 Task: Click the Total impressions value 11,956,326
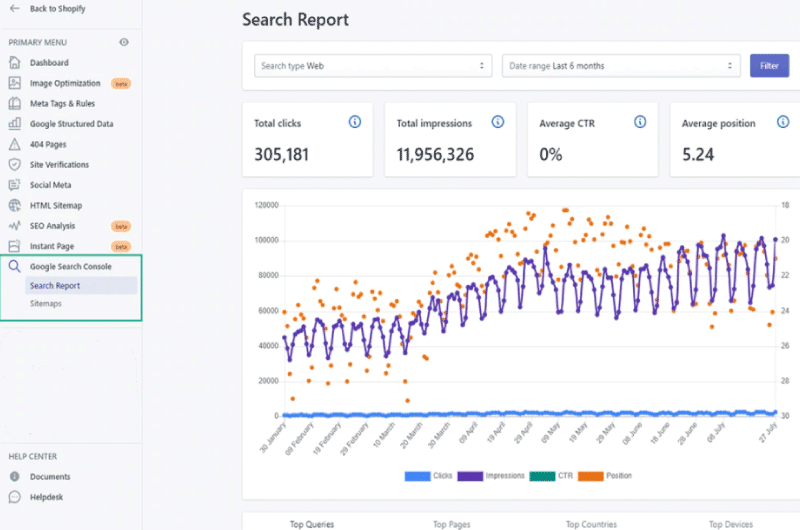[435, 154]
